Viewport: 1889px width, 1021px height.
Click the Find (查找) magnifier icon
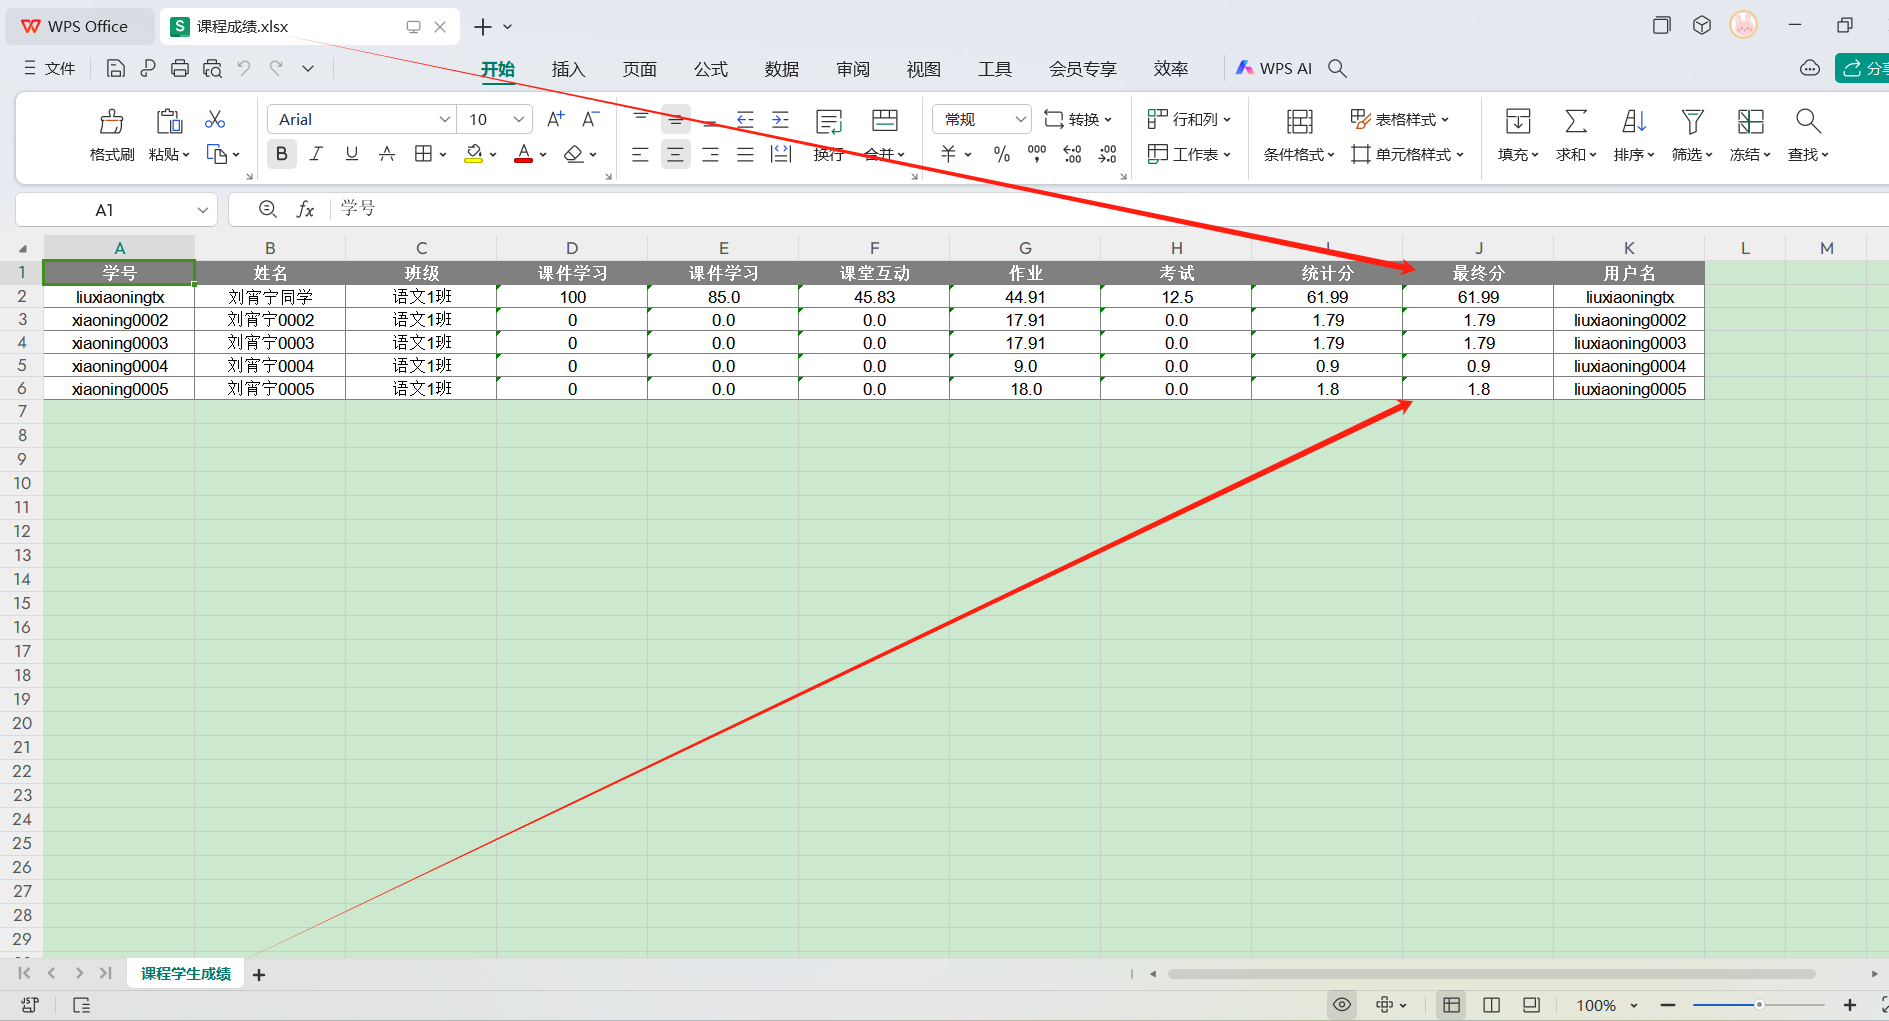tap(1807, 122)
